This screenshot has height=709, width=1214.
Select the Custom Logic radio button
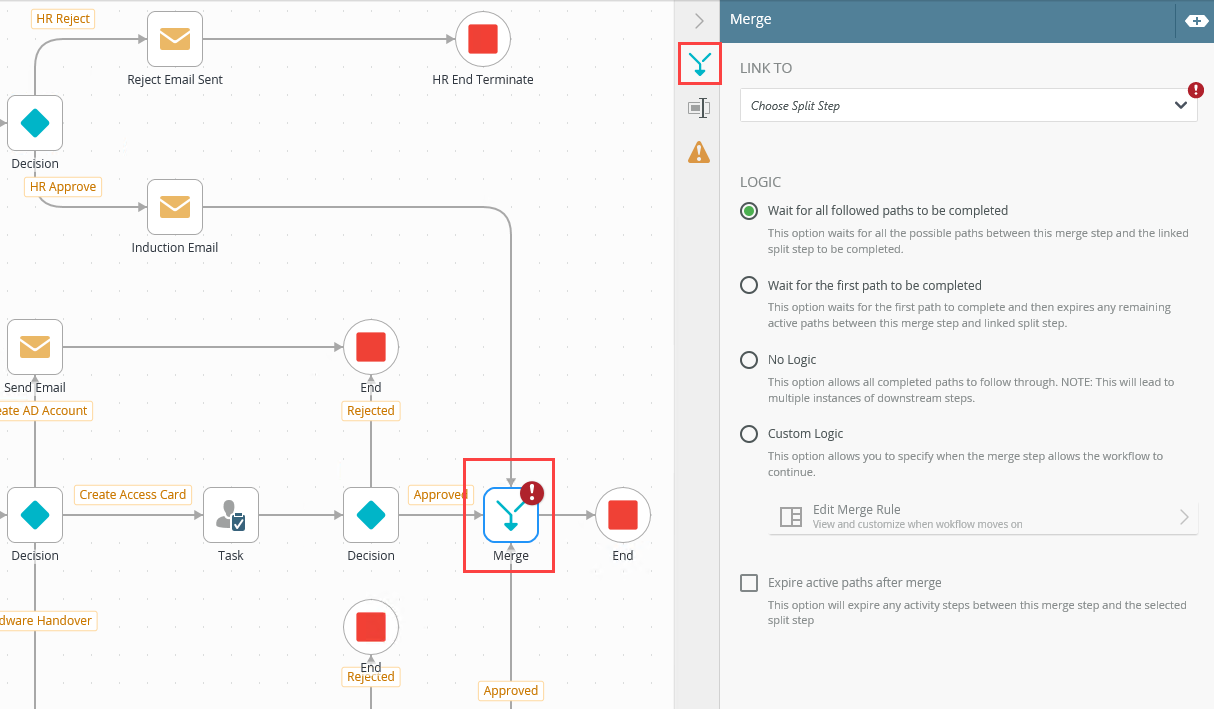749,433
